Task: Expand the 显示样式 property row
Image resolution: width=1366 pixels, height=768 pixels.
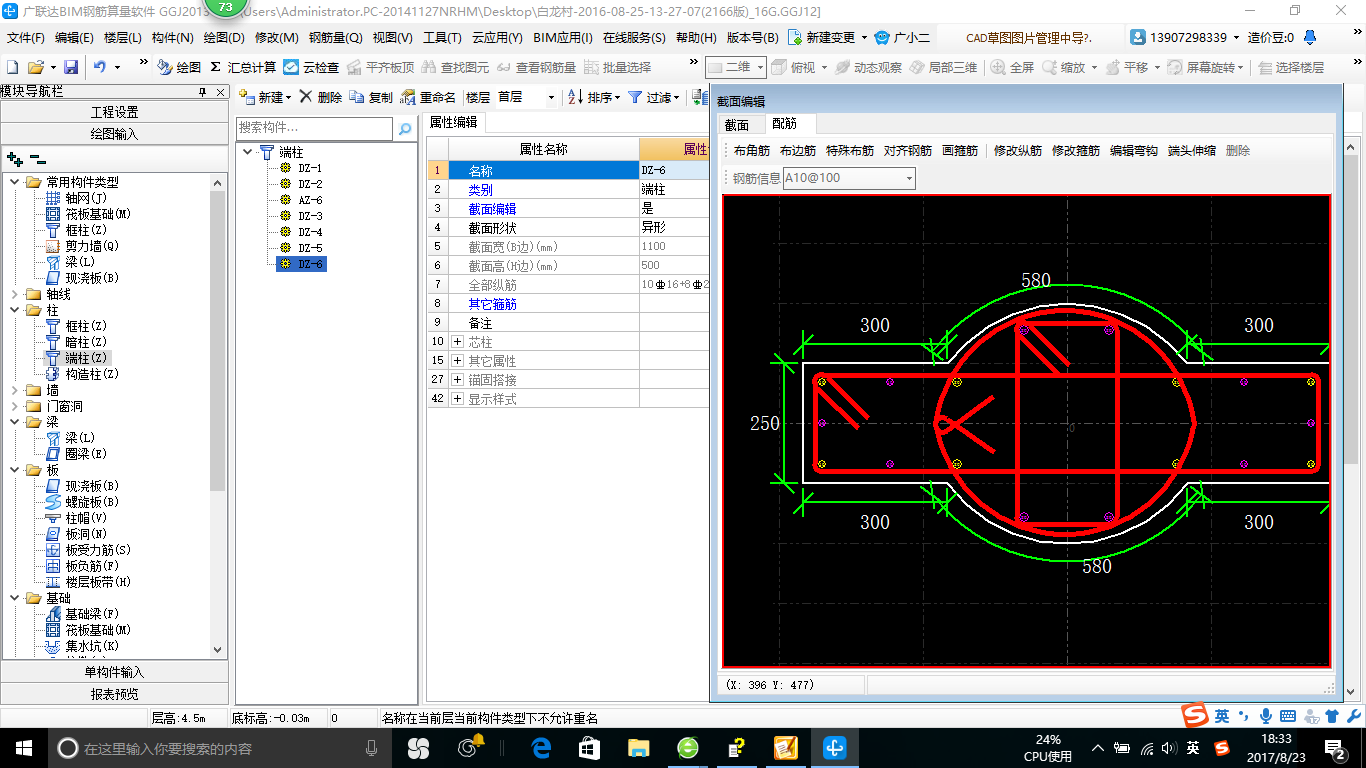Action: 457,399
